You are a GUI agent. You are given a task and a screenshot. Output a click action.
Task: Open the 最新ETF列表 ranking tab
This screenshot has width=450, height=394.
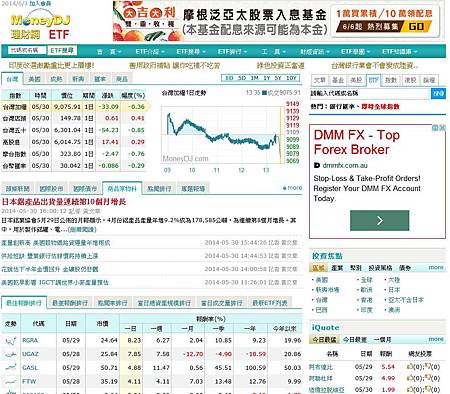click(270, 303)
